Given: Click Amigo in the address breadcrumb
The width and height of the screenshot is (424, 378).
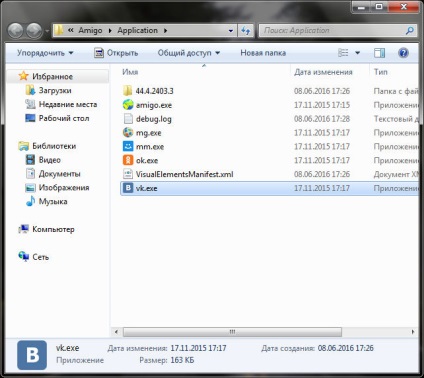Looking at the screenshot, I should point(90,30).
